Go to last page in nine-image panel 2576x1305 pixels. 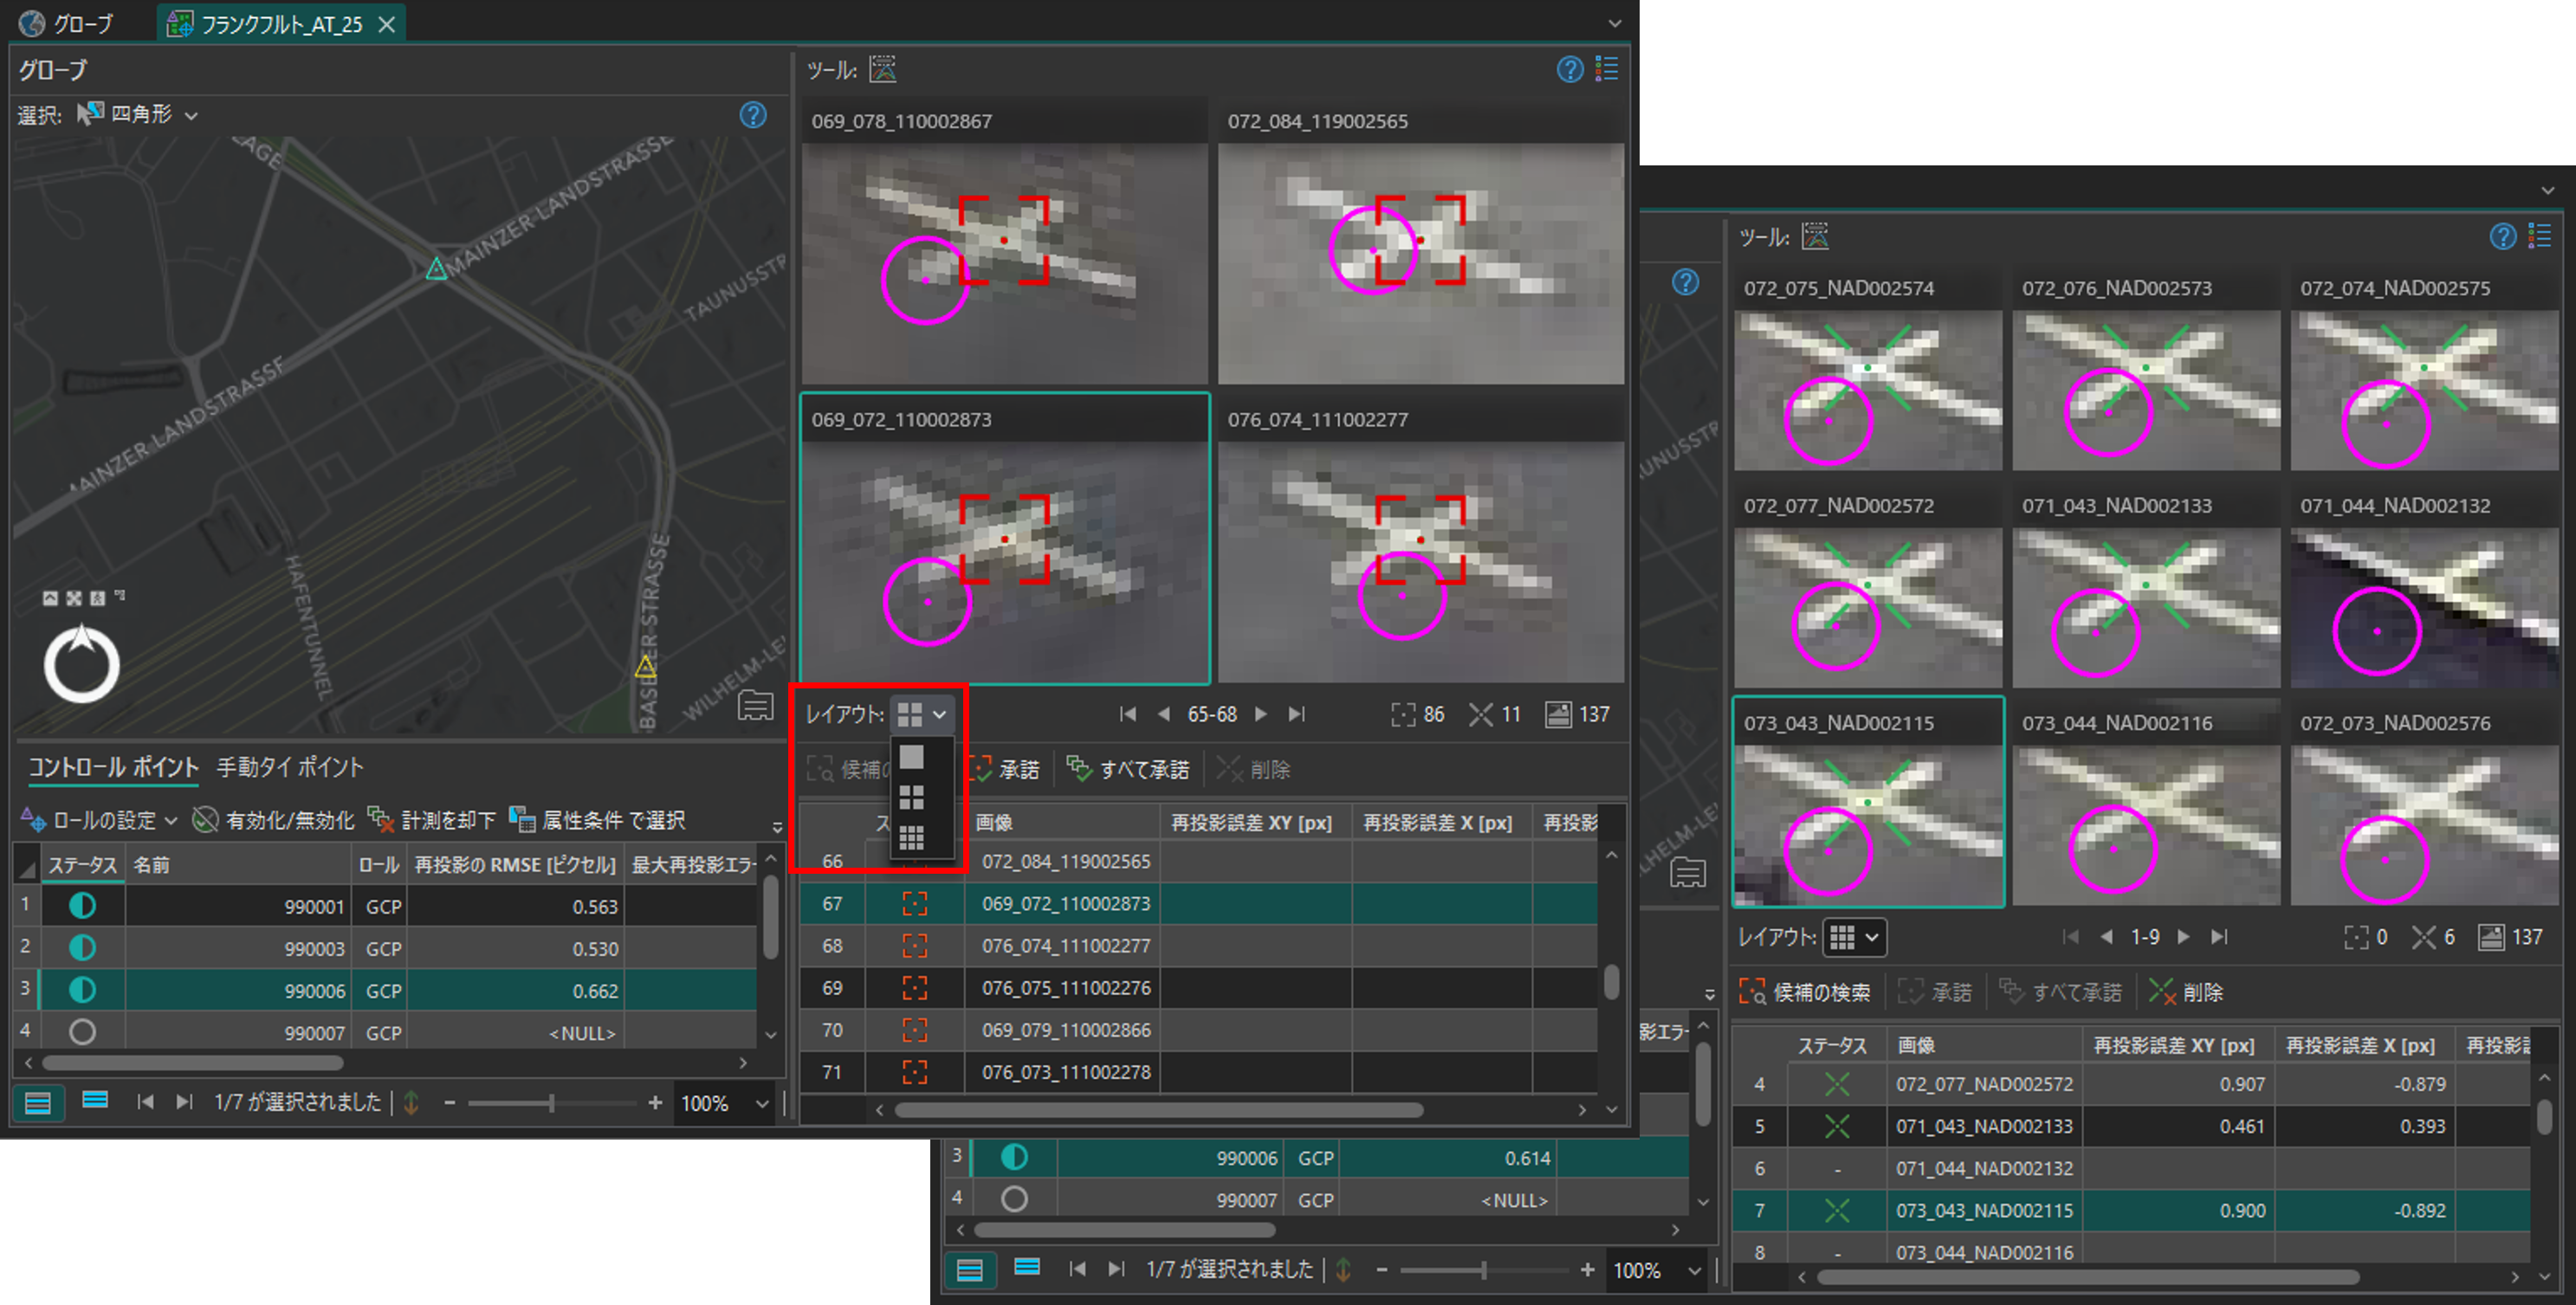(x=2220, y=937)
